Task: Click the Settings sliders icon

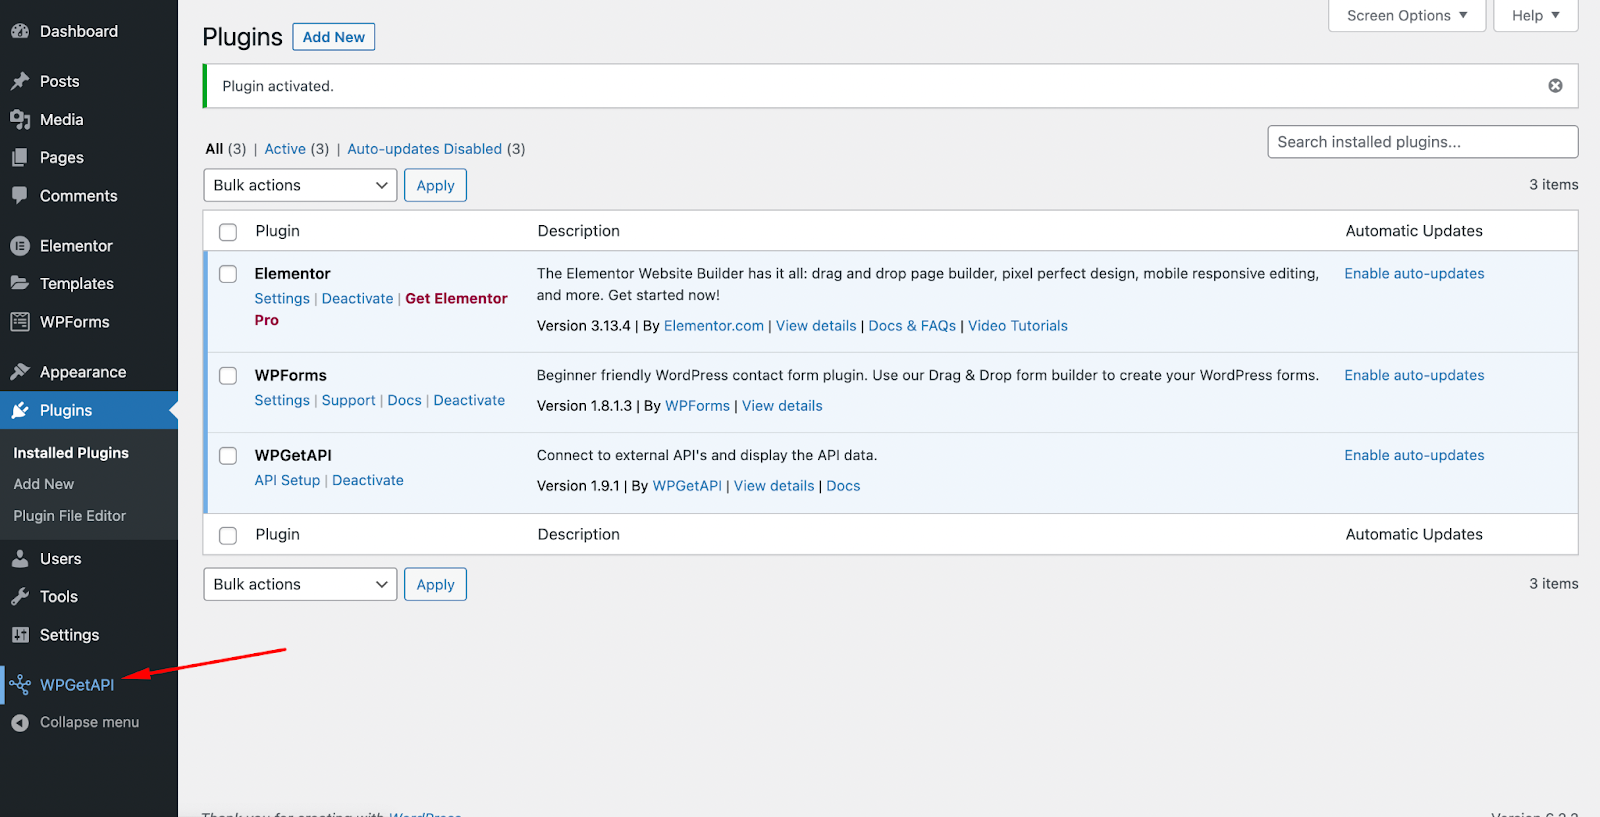Action: 20,635
